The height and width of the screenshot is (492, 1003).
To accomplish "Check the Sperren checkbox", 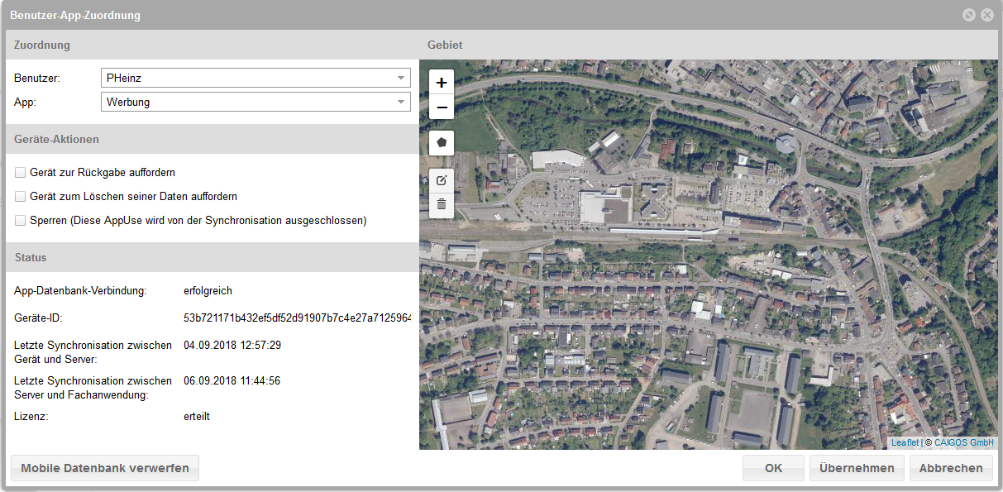I will 20,221.
